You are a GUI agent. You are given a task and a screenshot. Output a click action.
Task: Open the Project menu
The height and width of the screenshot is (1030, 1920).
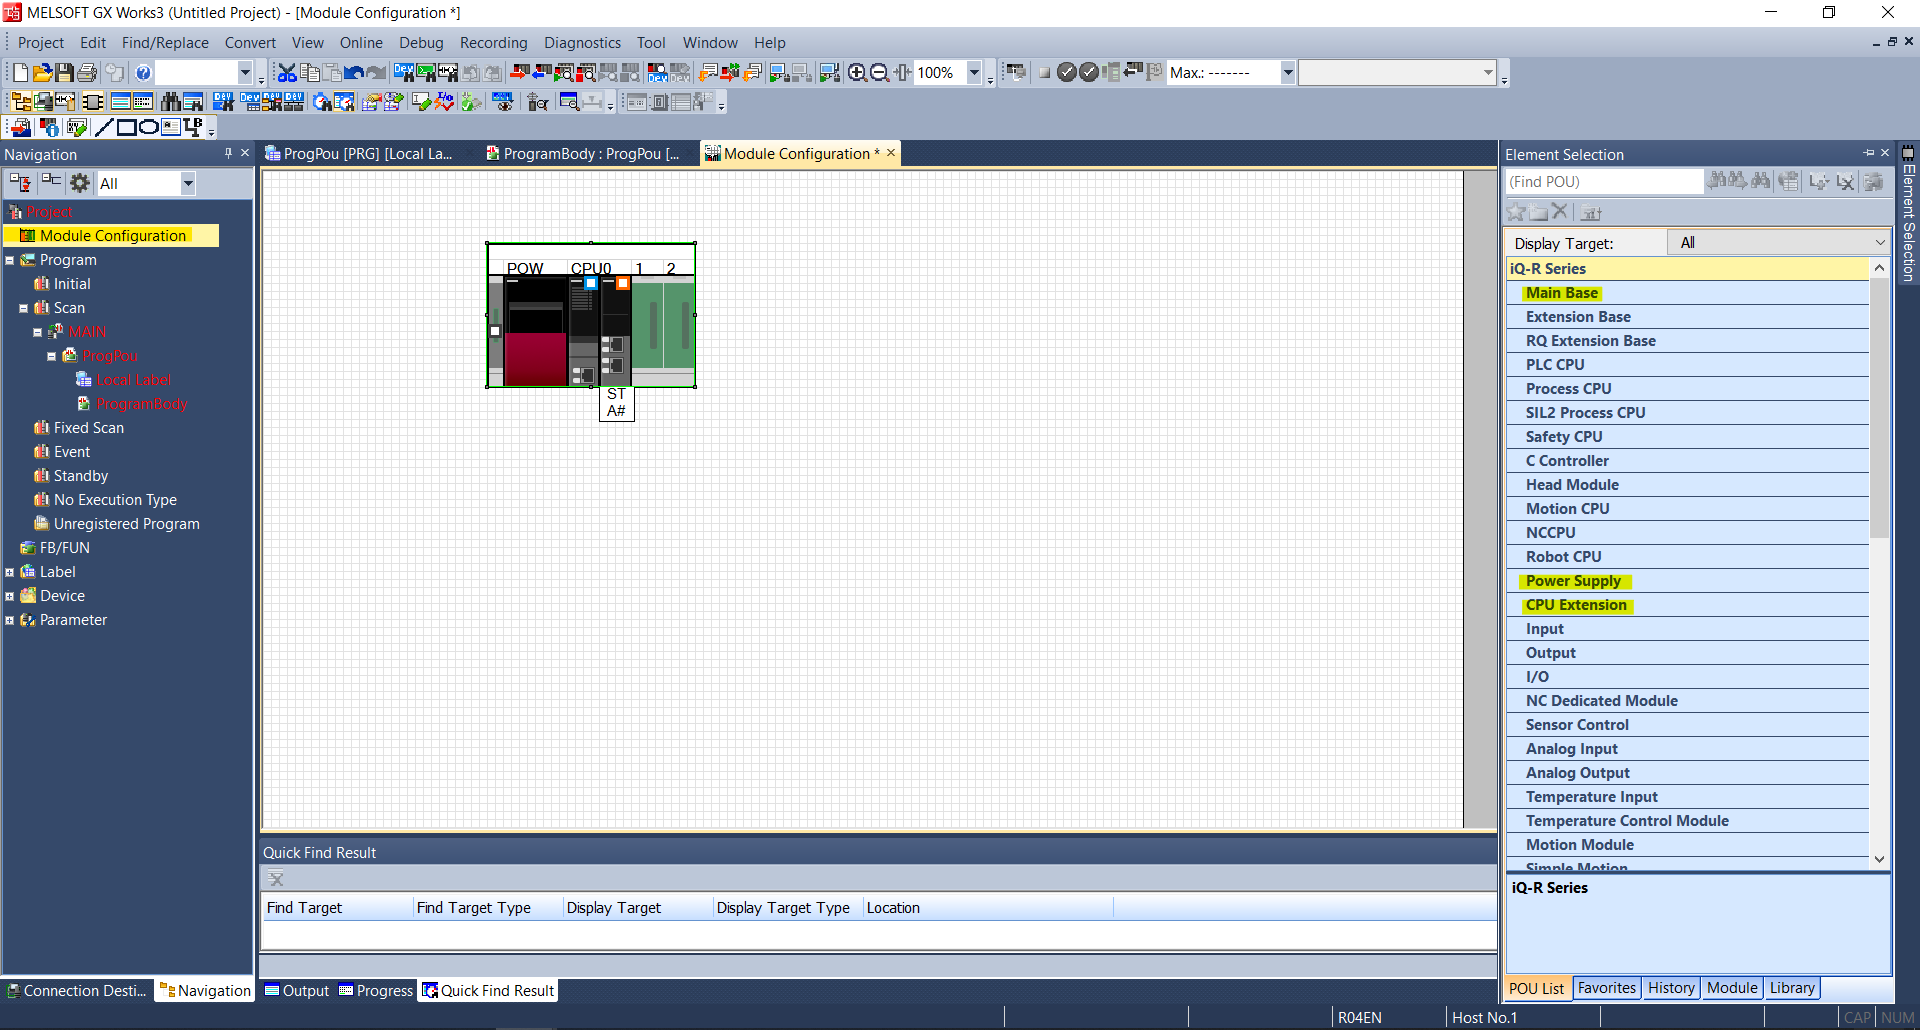pos(41,43)
